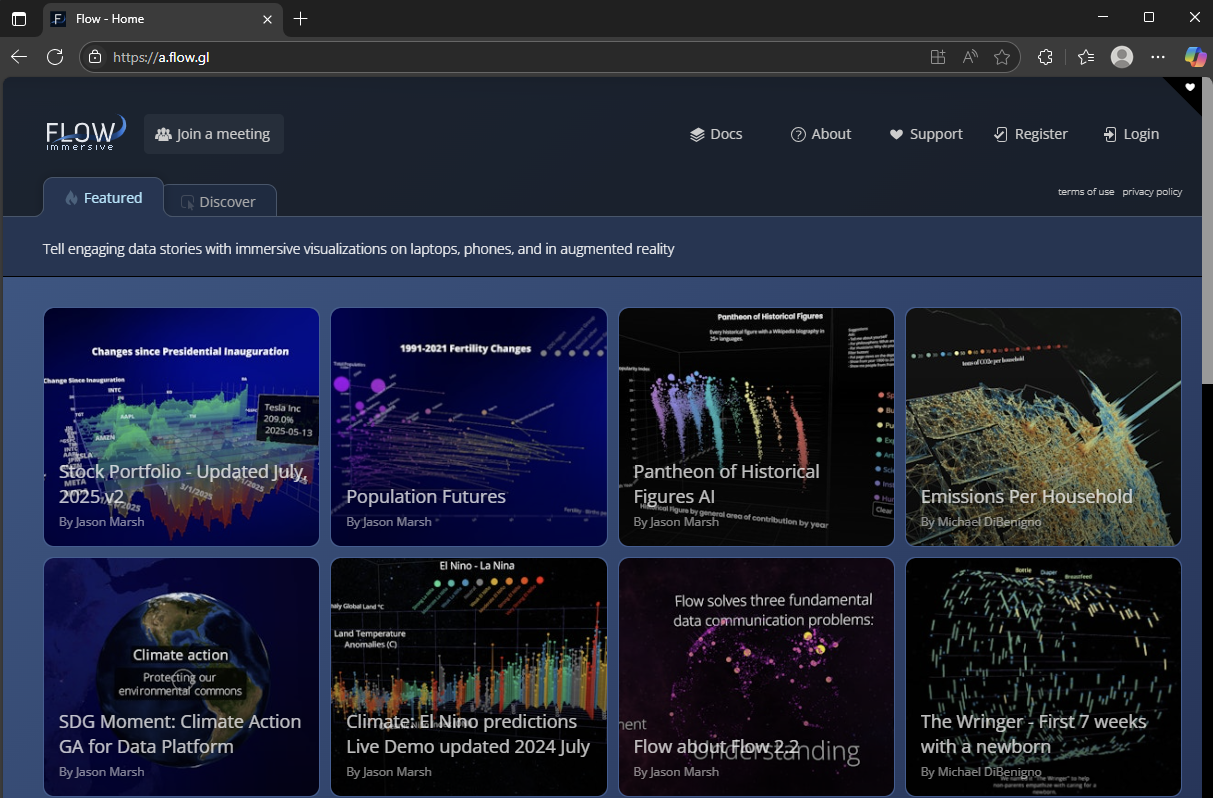Switch to the Featured tab

pos(103,198)
